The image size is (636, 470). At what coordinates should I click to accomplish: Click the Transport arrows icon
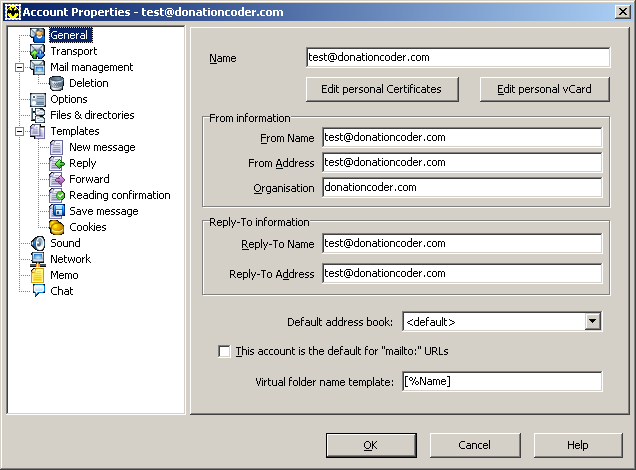37,52
